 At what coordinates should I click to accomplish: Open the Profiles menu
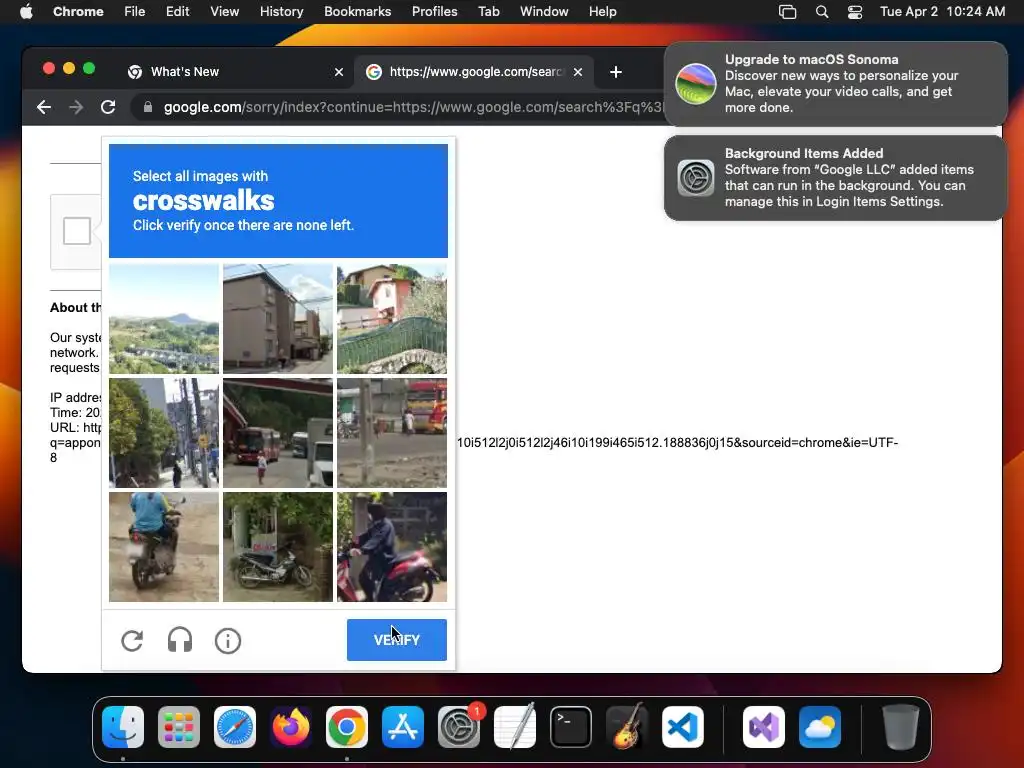point(434,11)
